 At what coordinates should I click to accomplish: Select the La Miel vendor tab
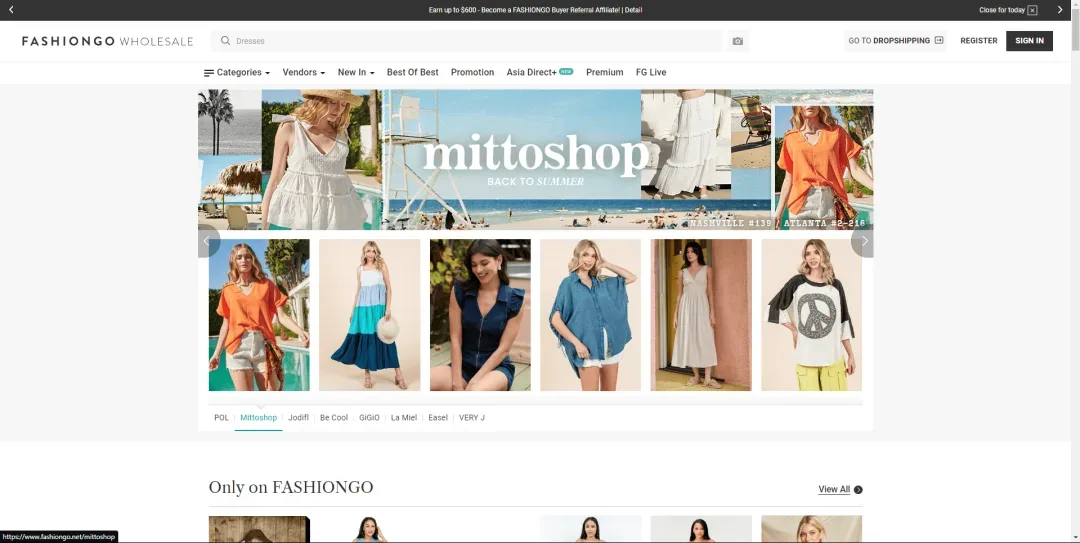[403, 417]
